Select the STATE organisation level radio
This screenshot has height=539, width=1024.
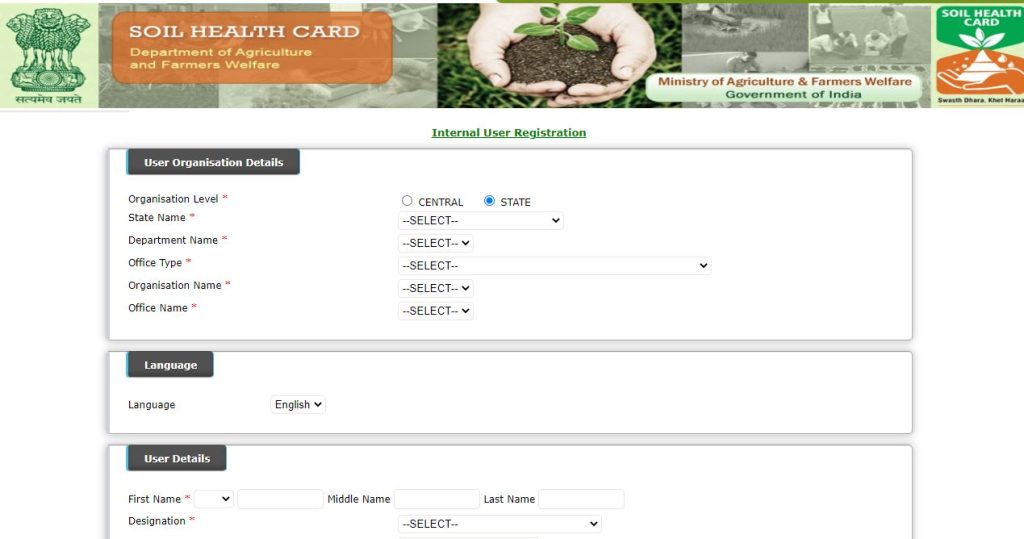pyautogui.click(x=489, y=201)
